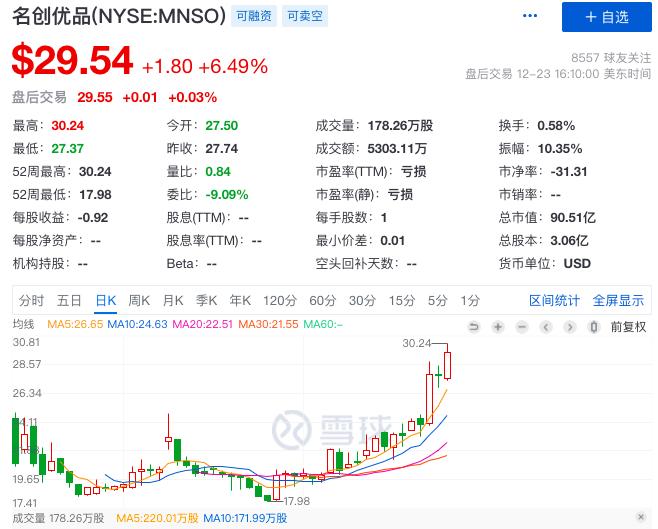Click the 换手 value 0.58%

pyautogui.click(x=556, y=125)
